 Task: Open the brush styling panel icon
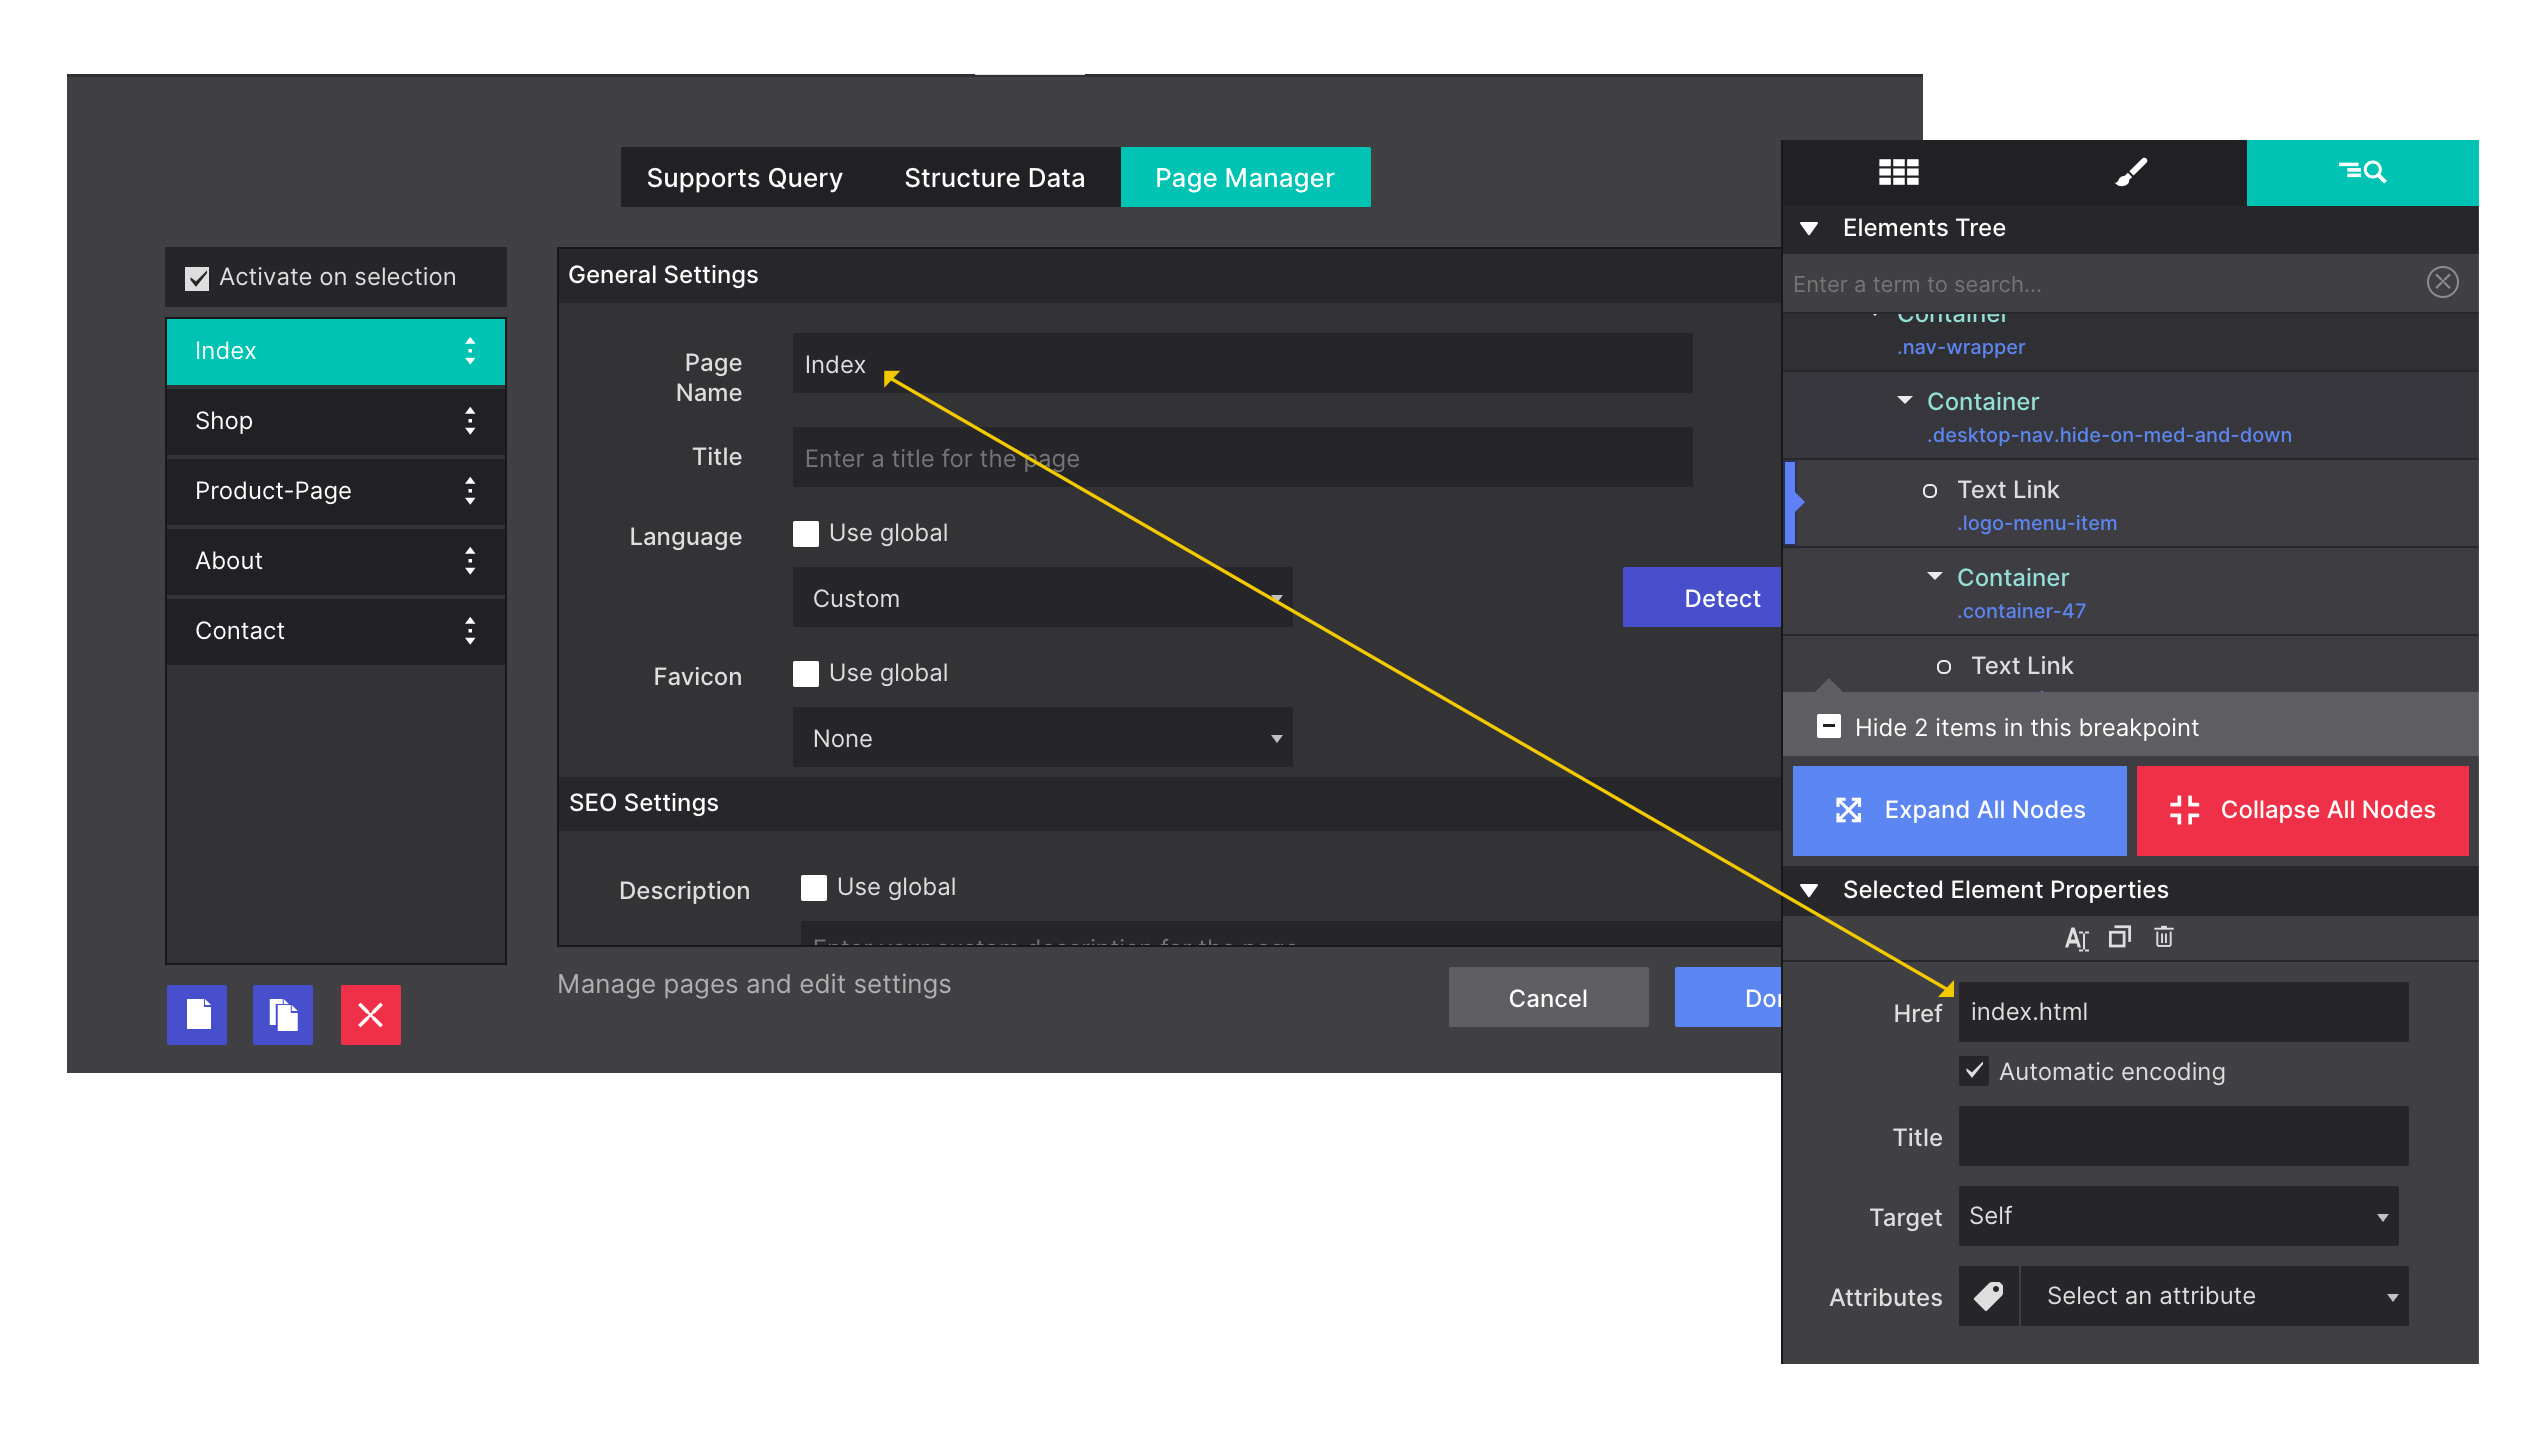tap(2130, 172)
